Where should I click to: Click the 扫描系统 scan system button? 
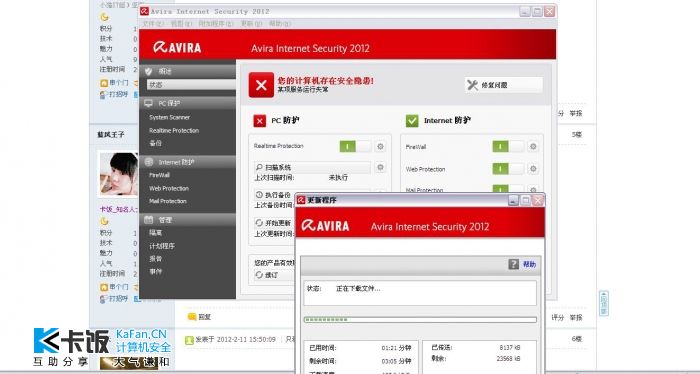click(312, 167)
